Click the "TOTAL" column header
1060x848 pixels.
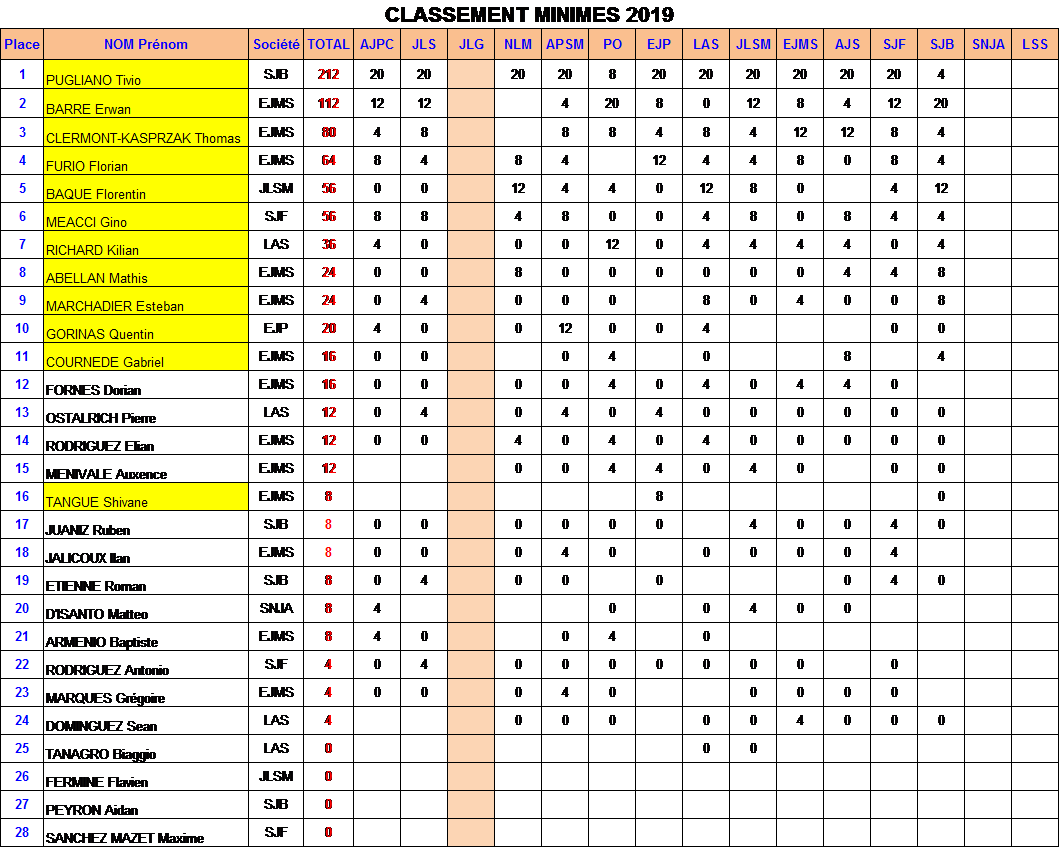(328, 44)
